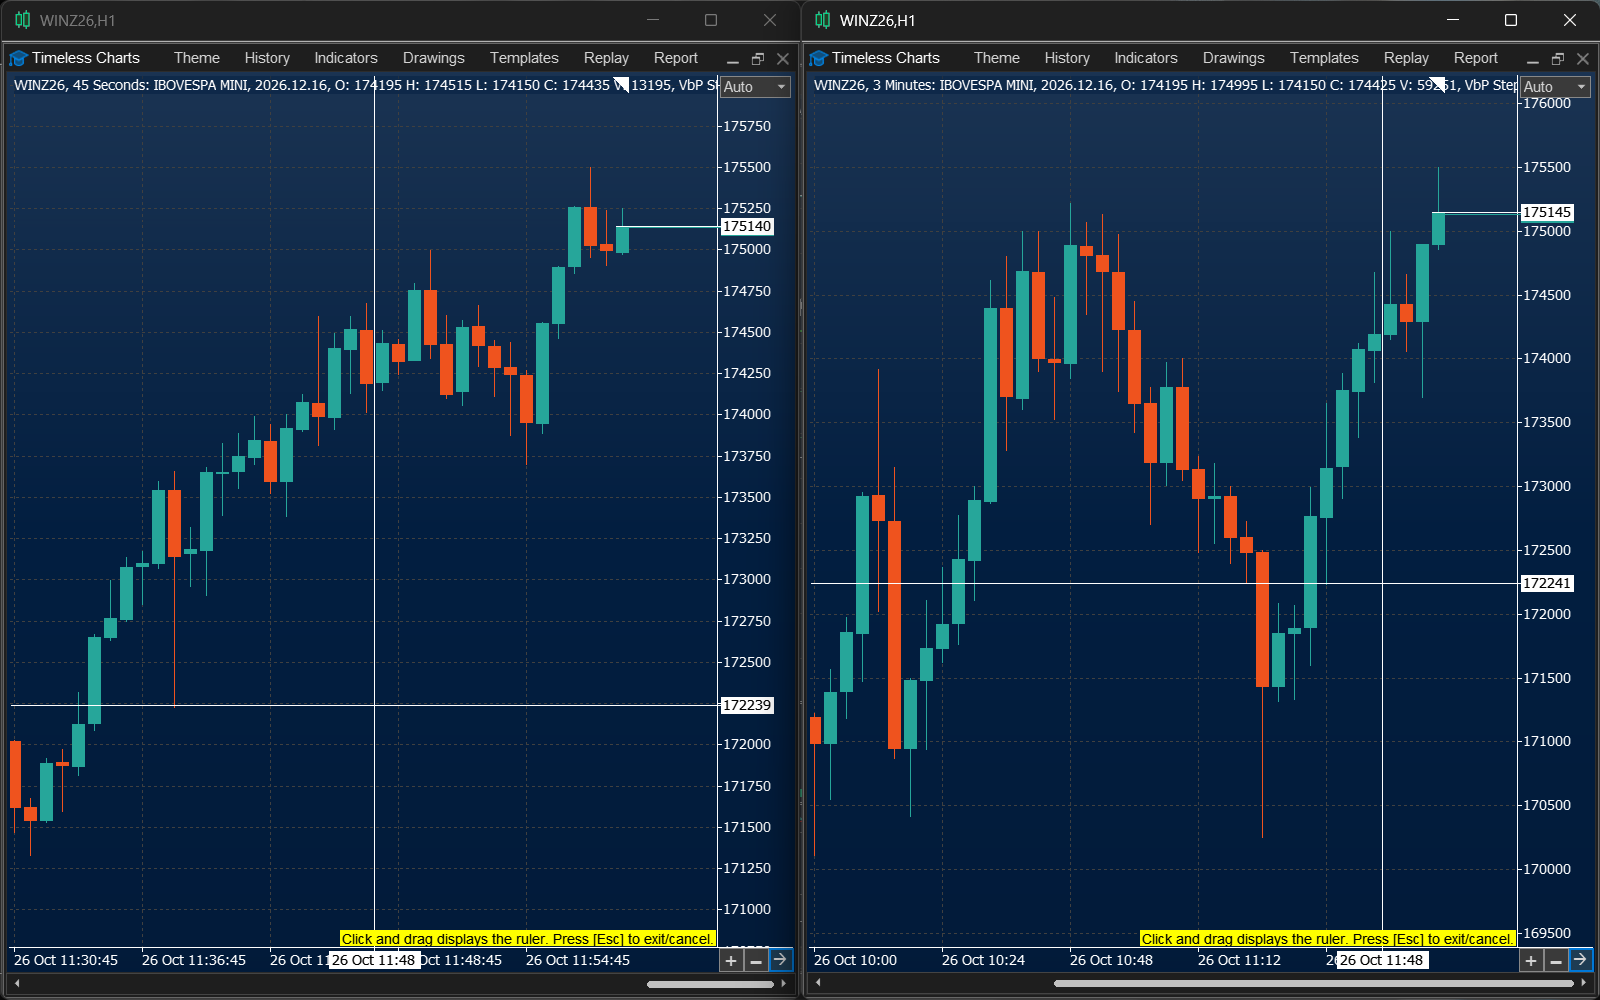This screenshot has width=1600, height=1000.
Task: Click Timeless Charts logo icon in right window
Action: pos(819,58)
